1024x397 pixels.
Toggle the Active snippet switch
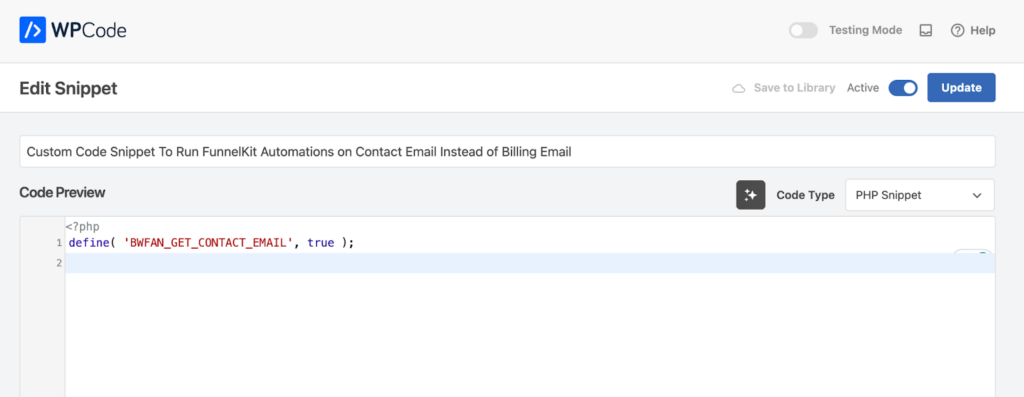(903, 87)
